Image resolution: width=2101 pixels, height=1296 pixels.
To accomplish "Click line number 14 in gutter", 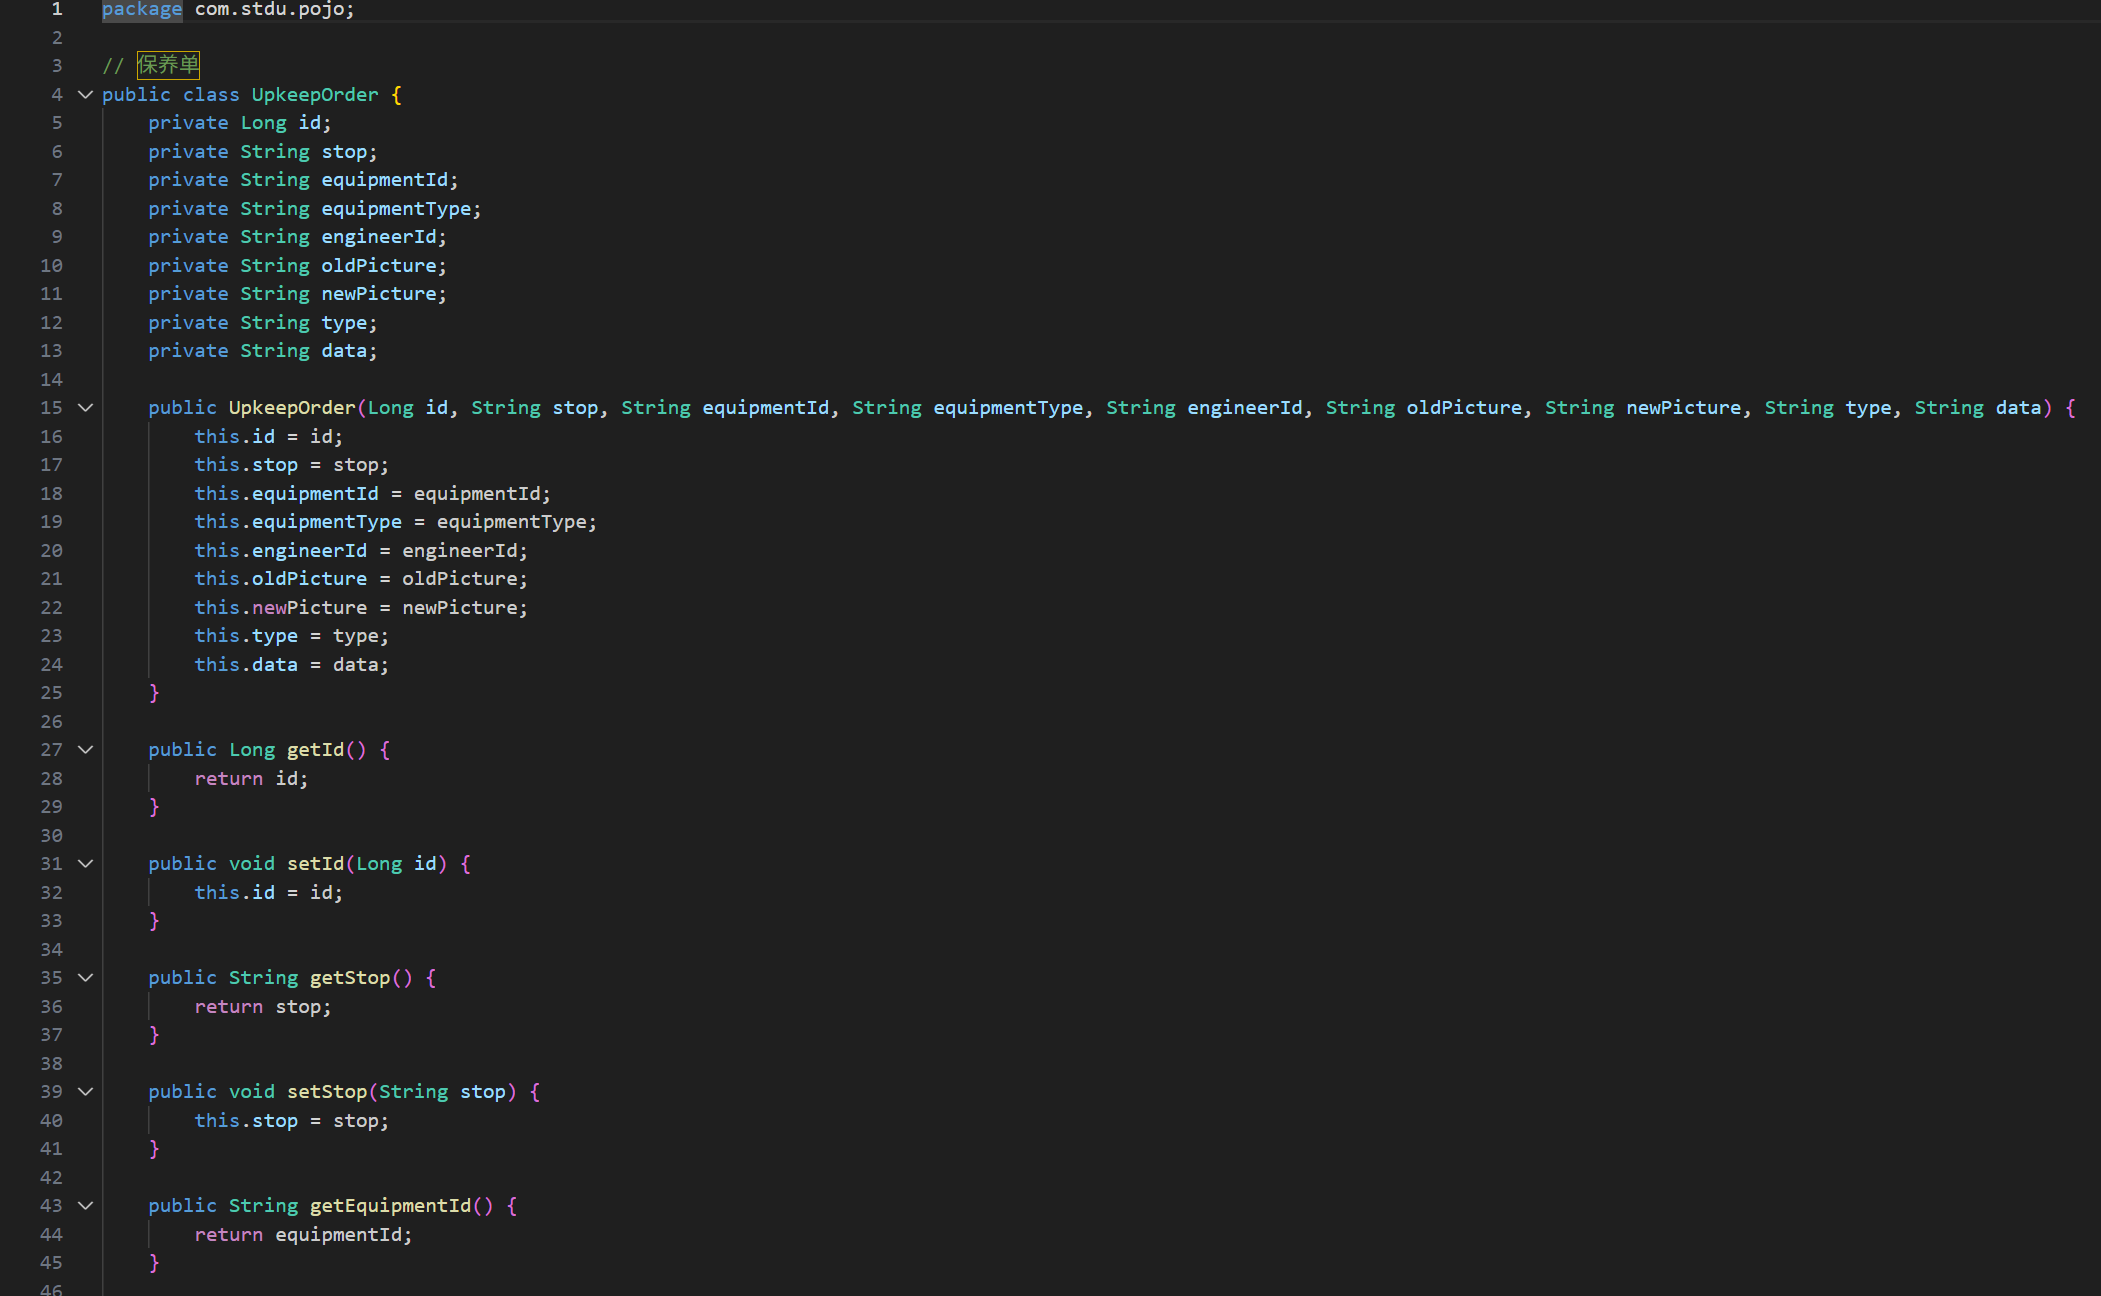I will (51, 380).
